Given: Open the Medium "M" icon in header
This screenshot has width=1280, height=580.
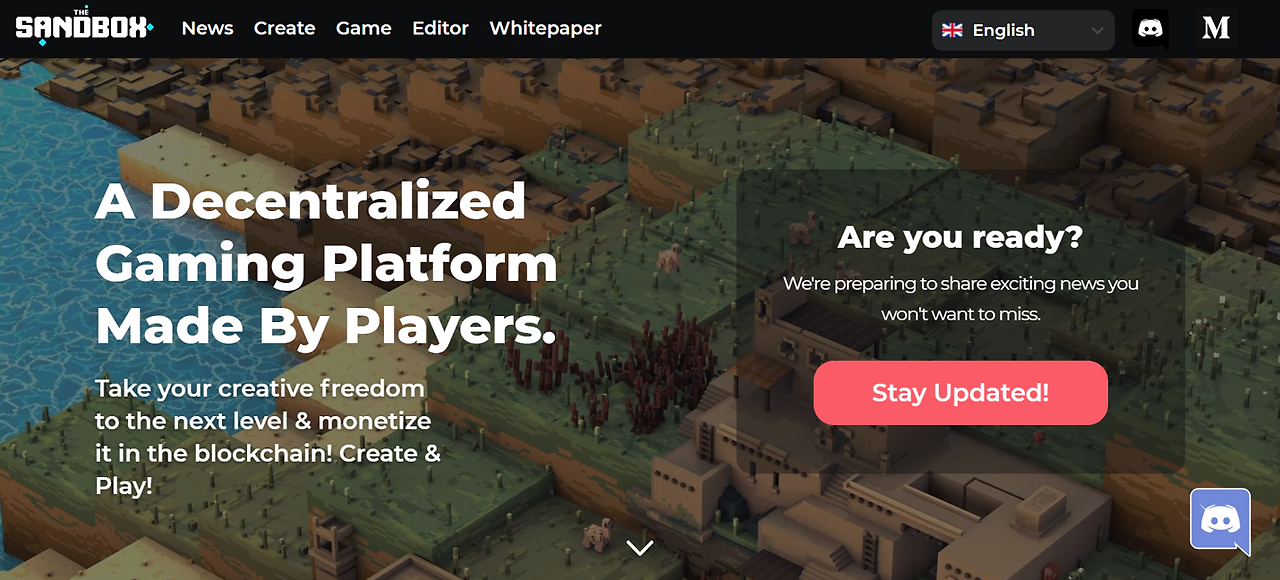Looking at the screenshot, I should point(1216,29).
